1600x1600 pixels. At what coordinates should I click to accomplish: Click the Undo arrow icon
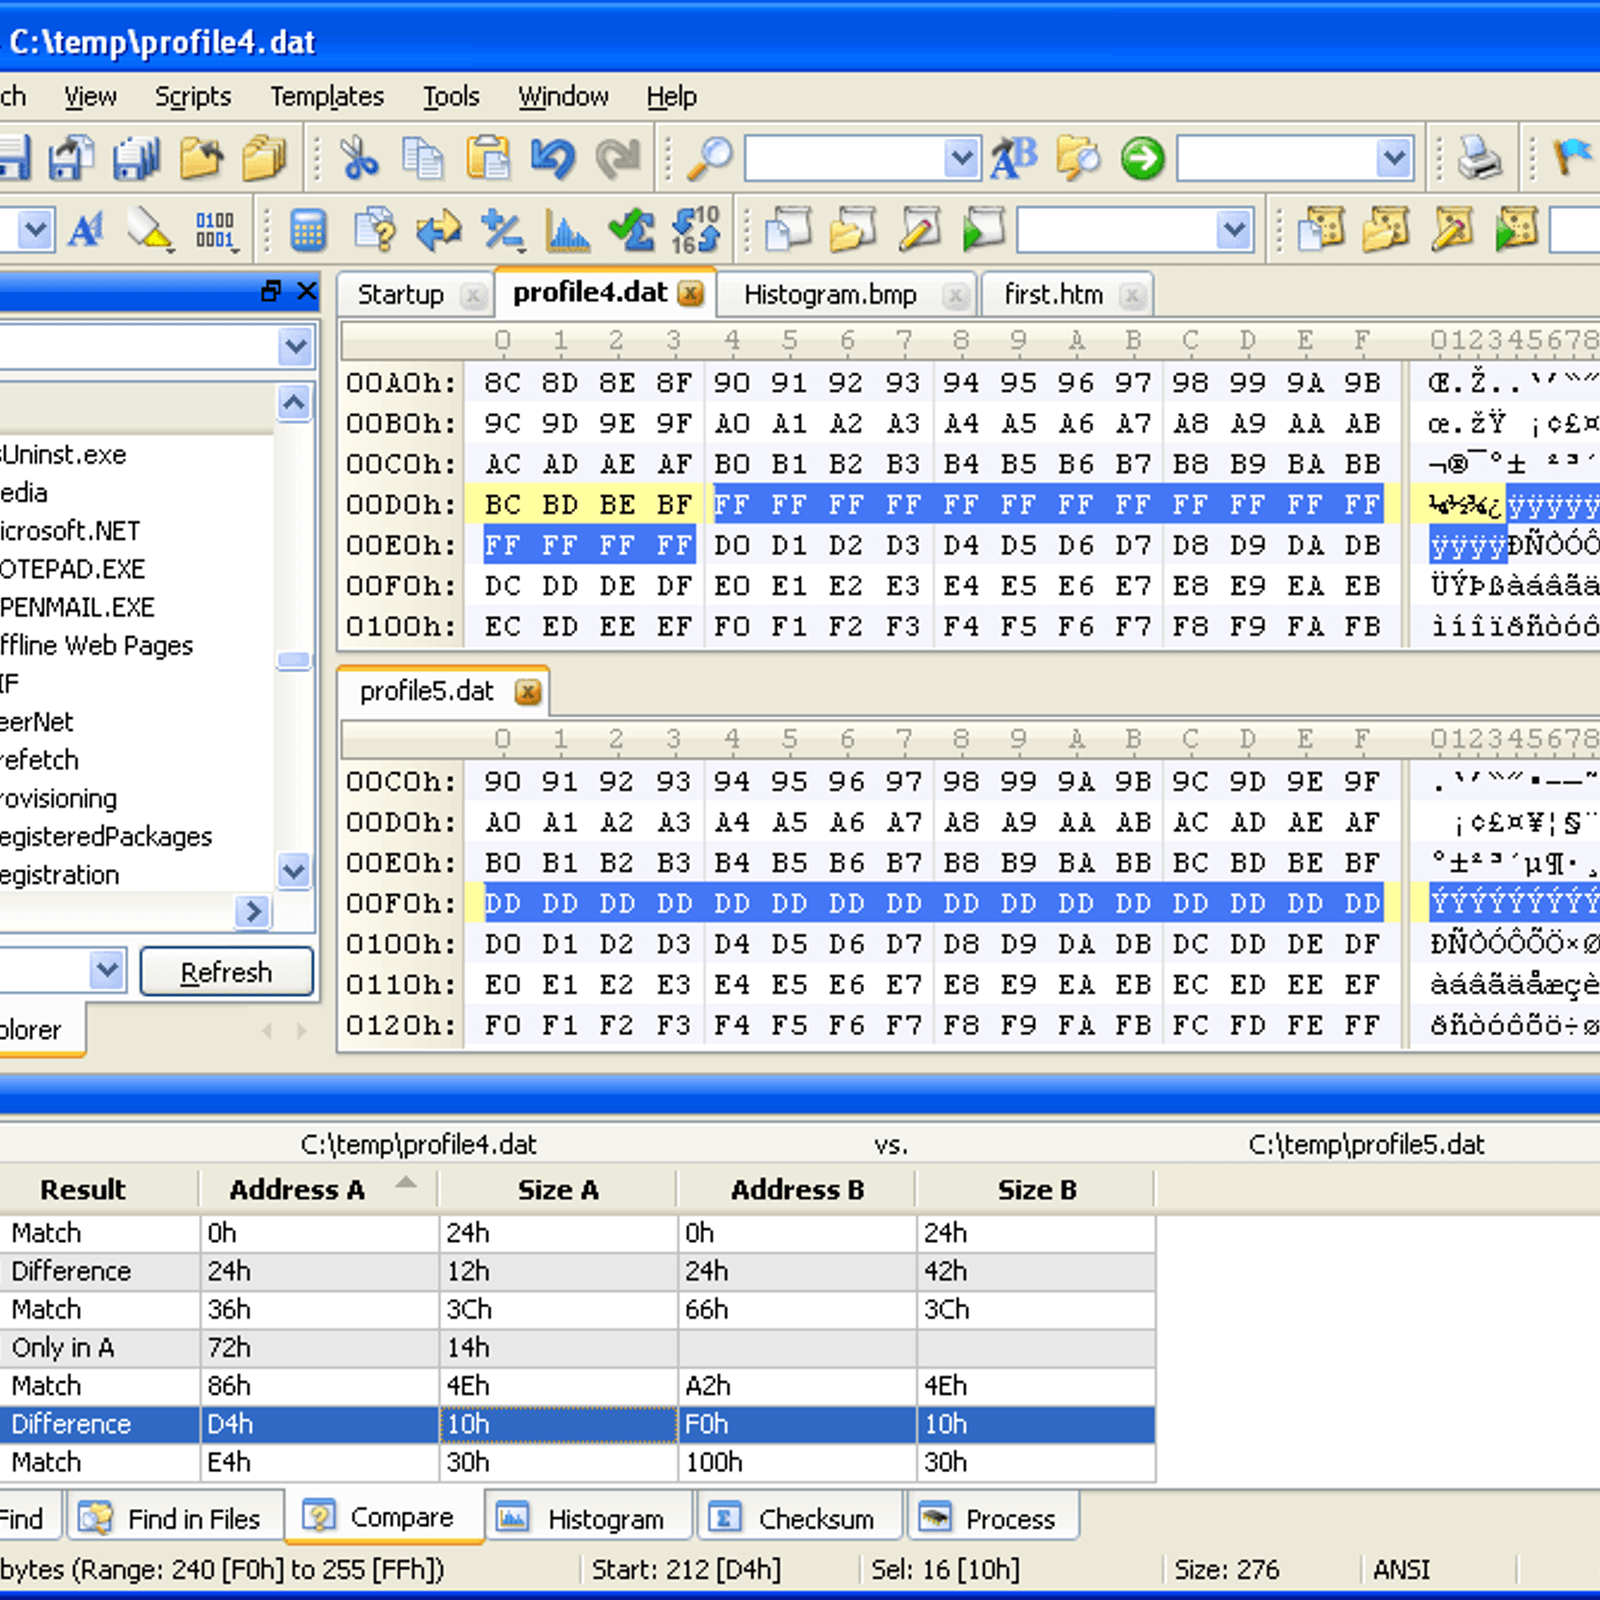click(x=553, y=158)
